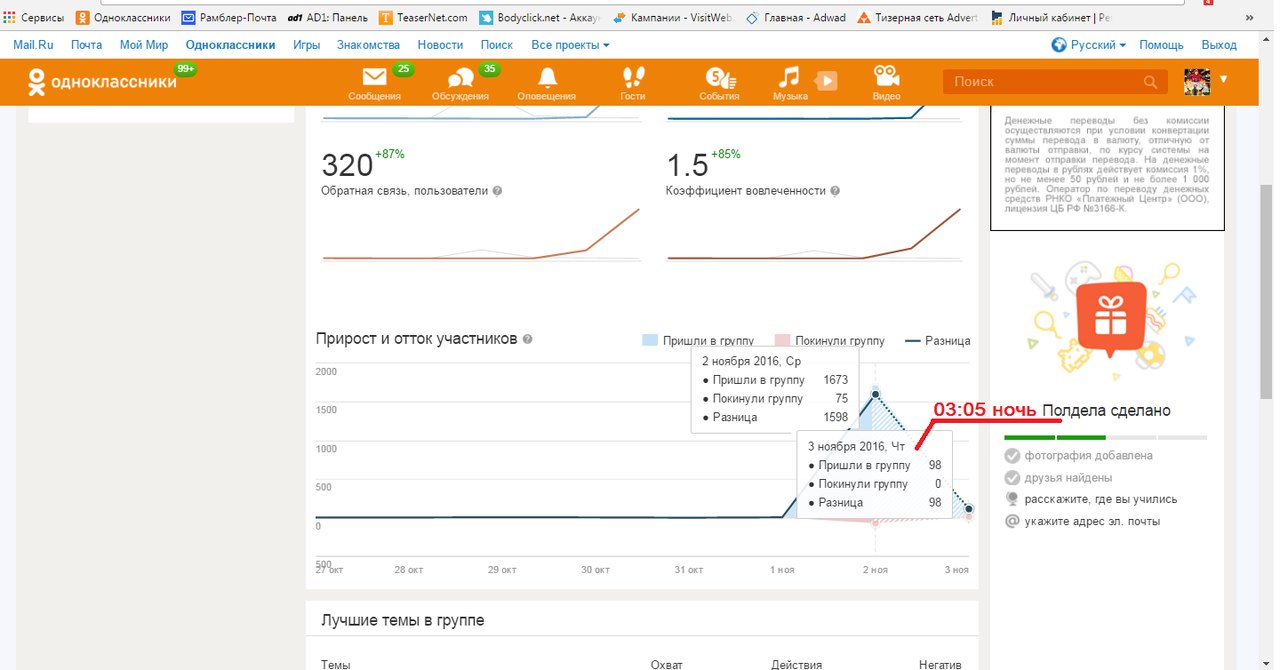
Task: Click the Одноклассники logo
Action: pyautogui.click(x=100, y=81)
